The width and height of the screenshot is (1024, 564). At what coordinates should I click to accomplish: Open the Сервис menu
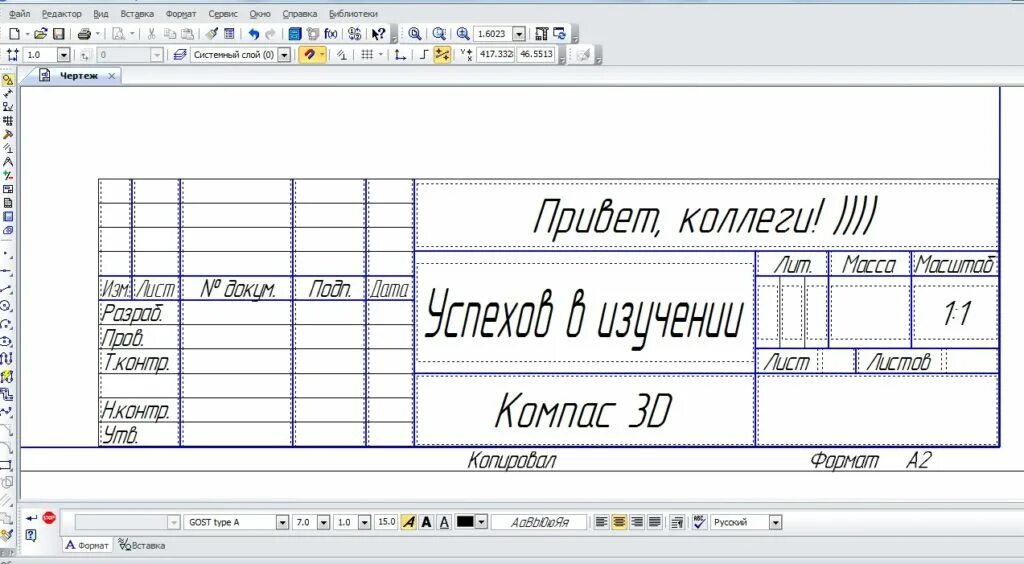(223, 14)
